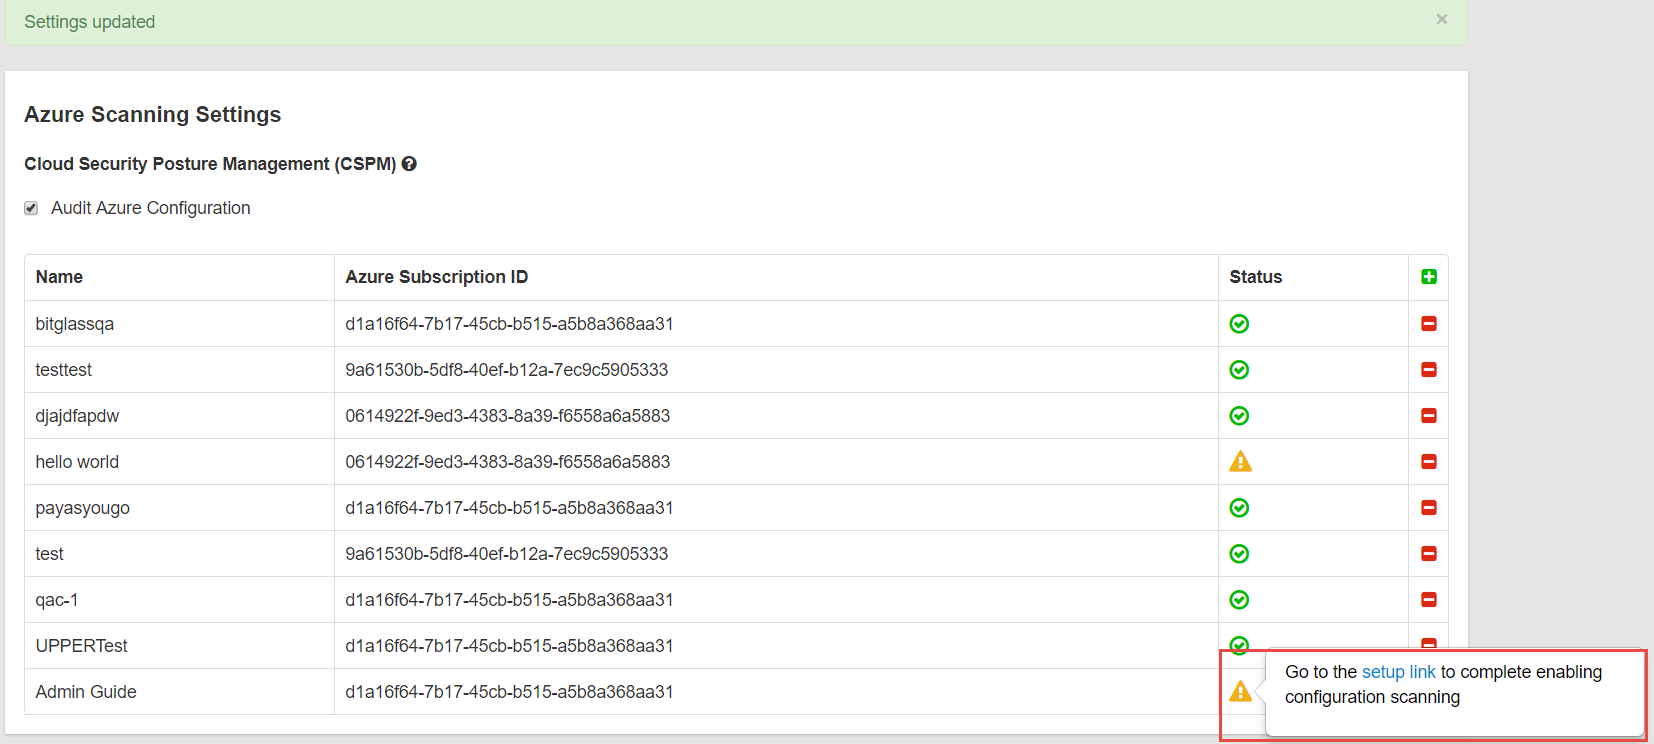Viewport: 1654px width, 744px height.
Task: Click warning triangle for Admin Guide row
Action: (x=1240, y=691)
